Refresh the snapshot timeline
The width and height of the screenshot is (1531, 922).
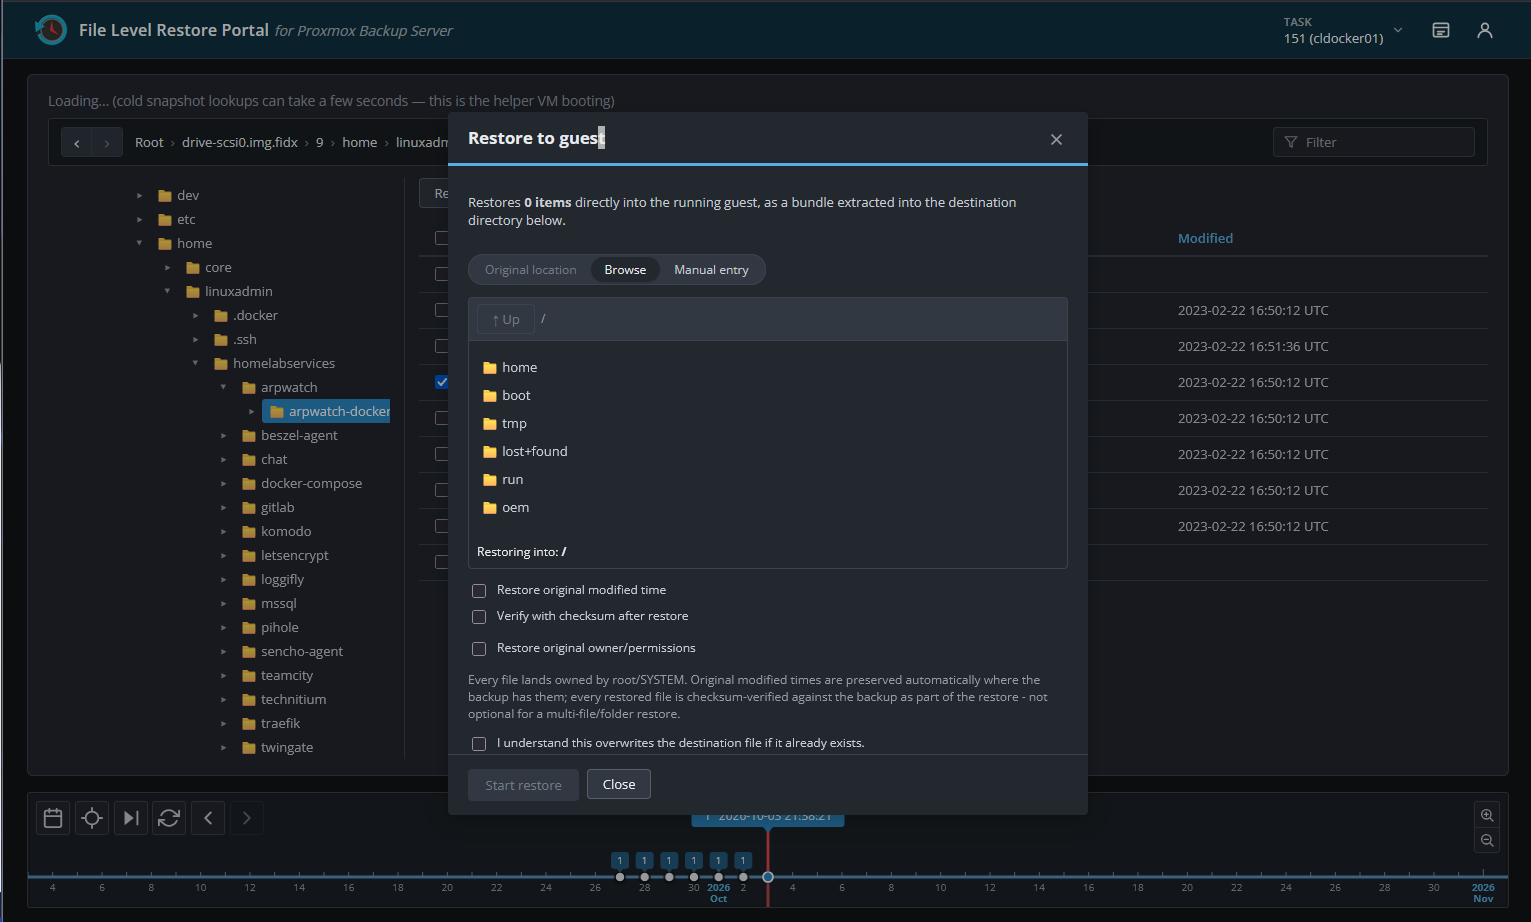tap(169, 818)
